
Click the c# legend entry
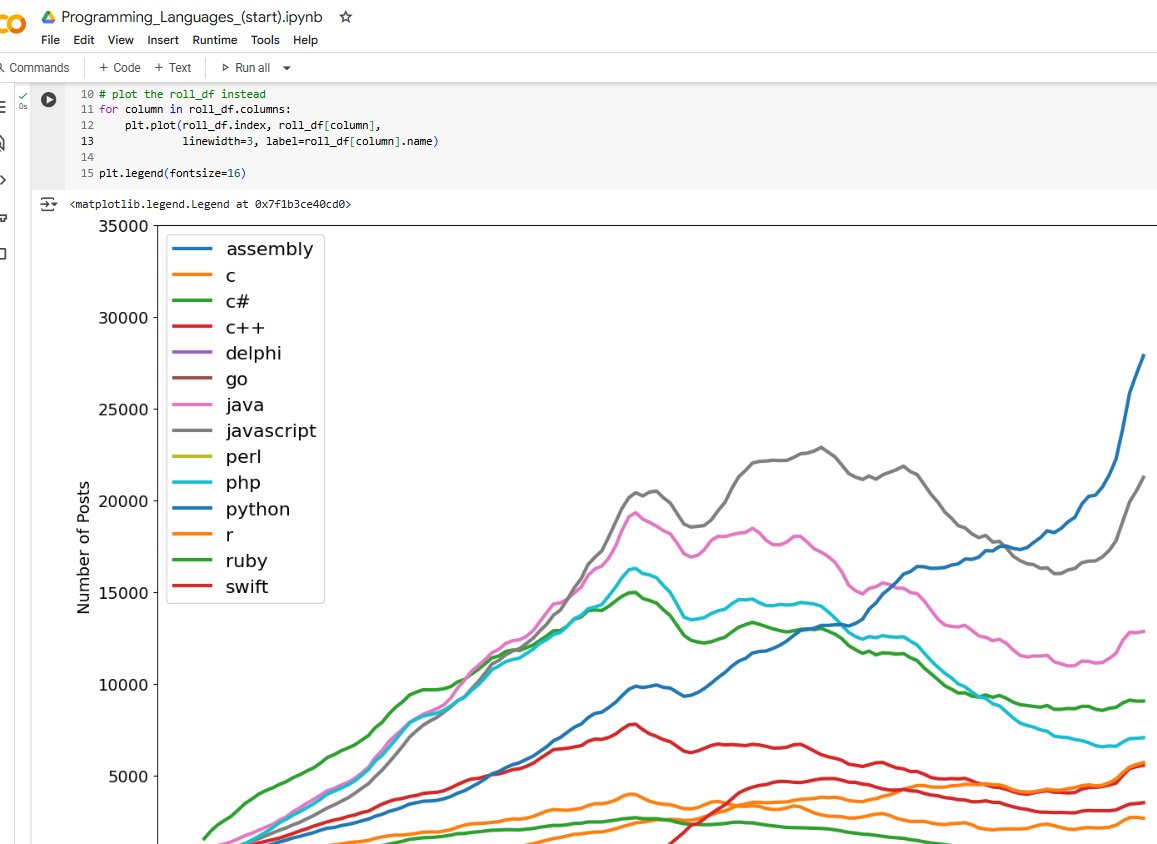(211, 301)
